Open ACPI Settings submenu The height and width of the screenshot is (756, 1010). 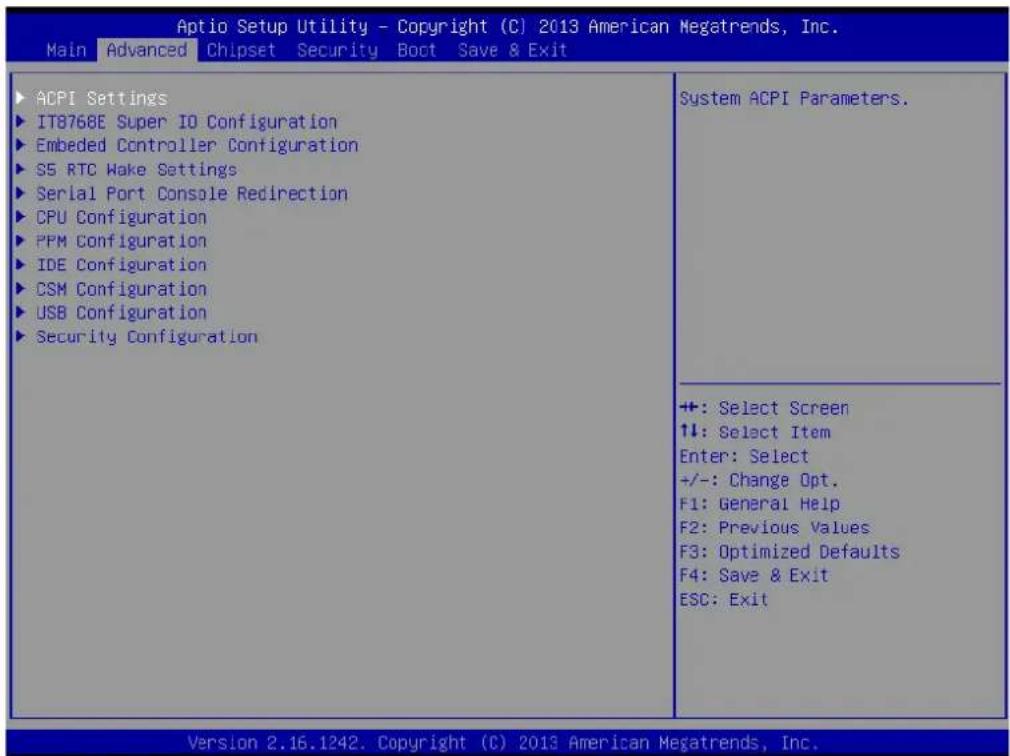click(x=101, y=99)
